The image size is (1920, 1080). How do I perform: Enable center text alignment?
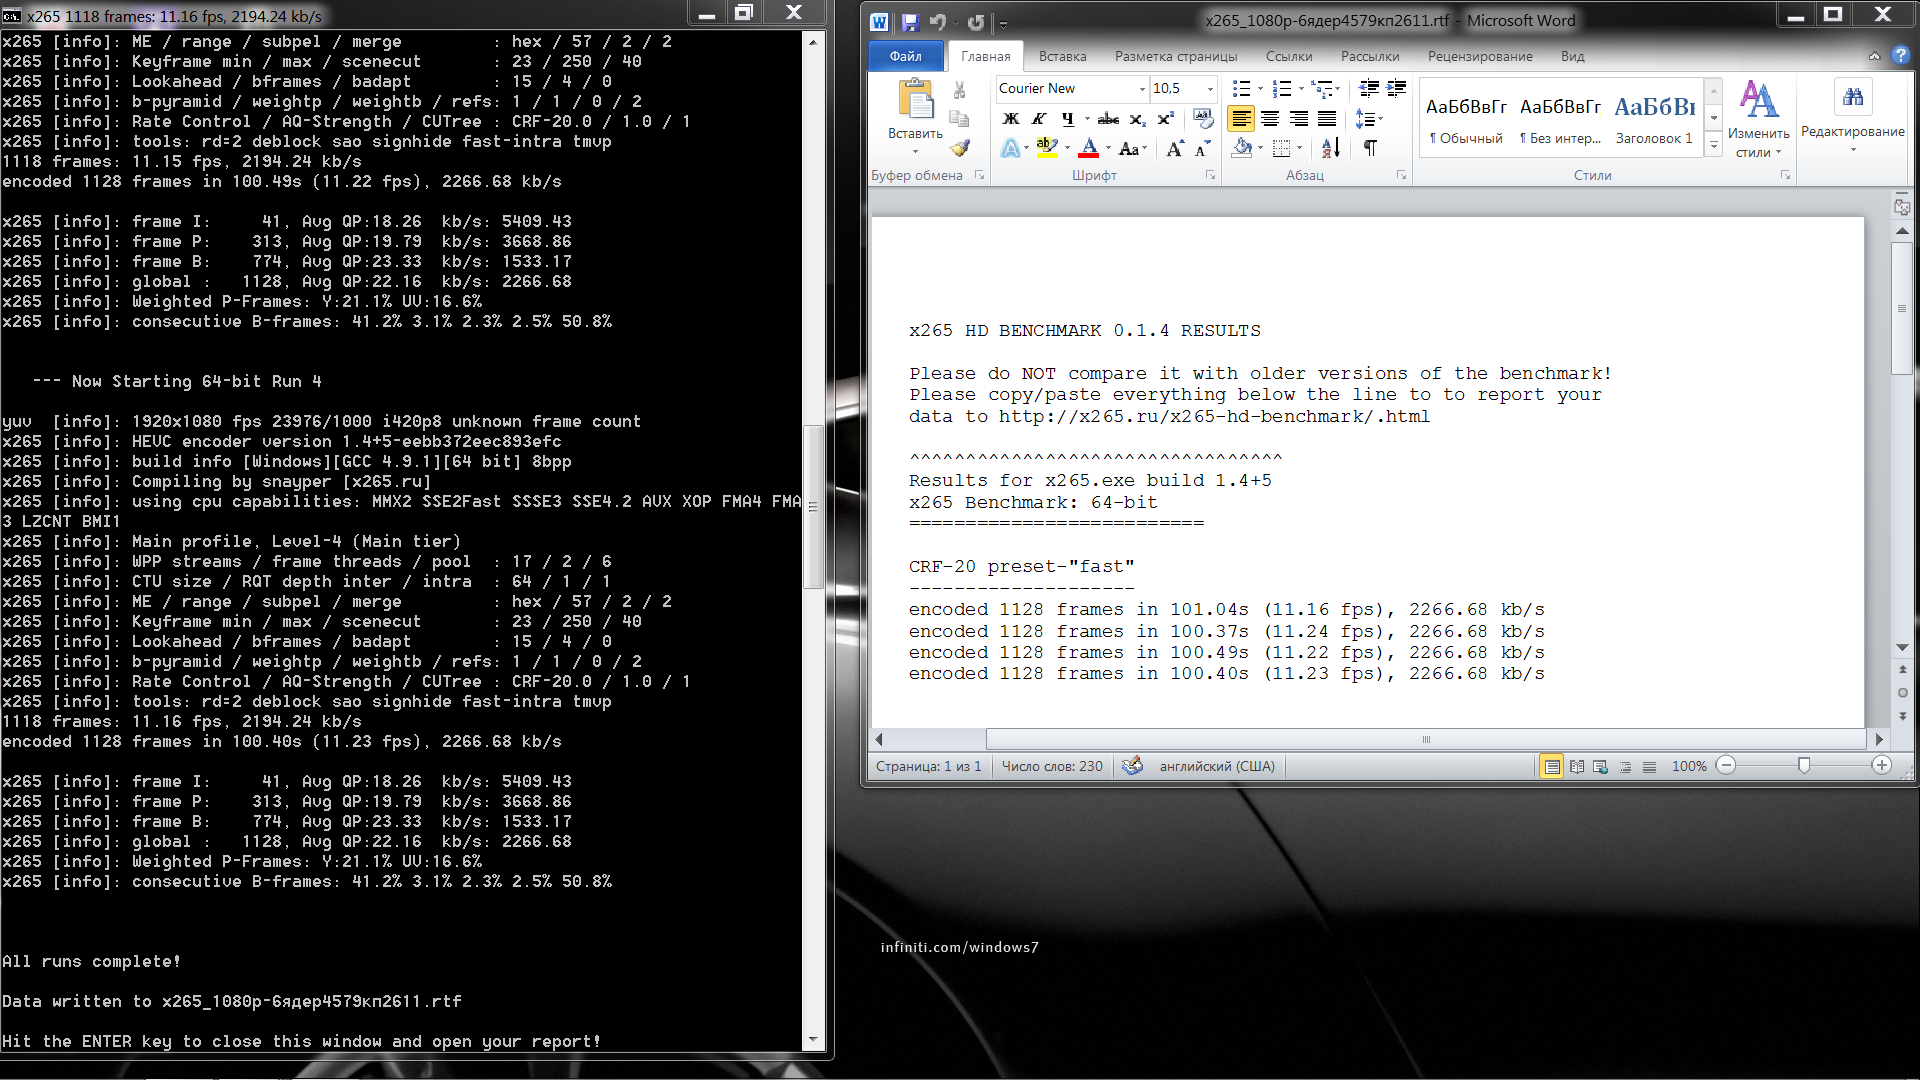[1270, 119]
